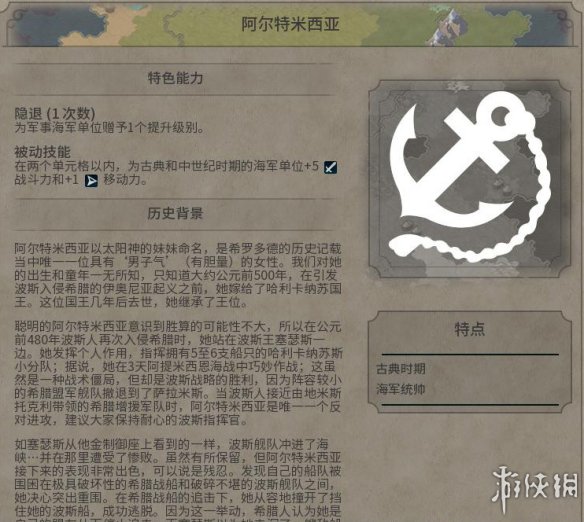584x522 pixels.
Task: Click the 特点 panel heading
Action: click(469, 329)
